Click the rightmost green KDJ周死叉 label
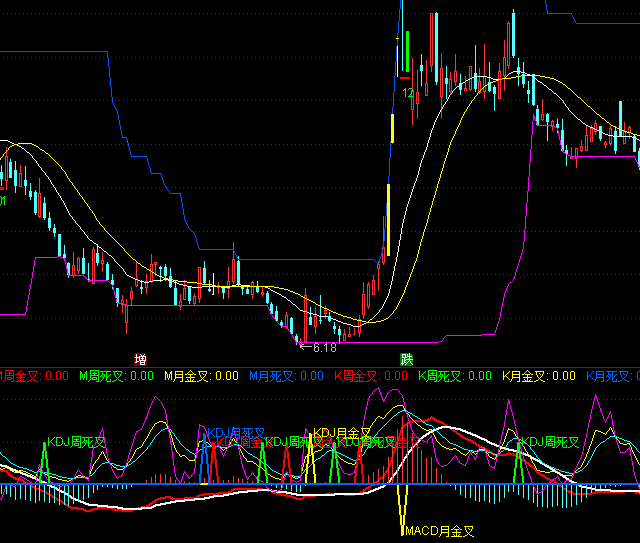The width and height of the screenshot is (640, 543). [x=550, y=441]
